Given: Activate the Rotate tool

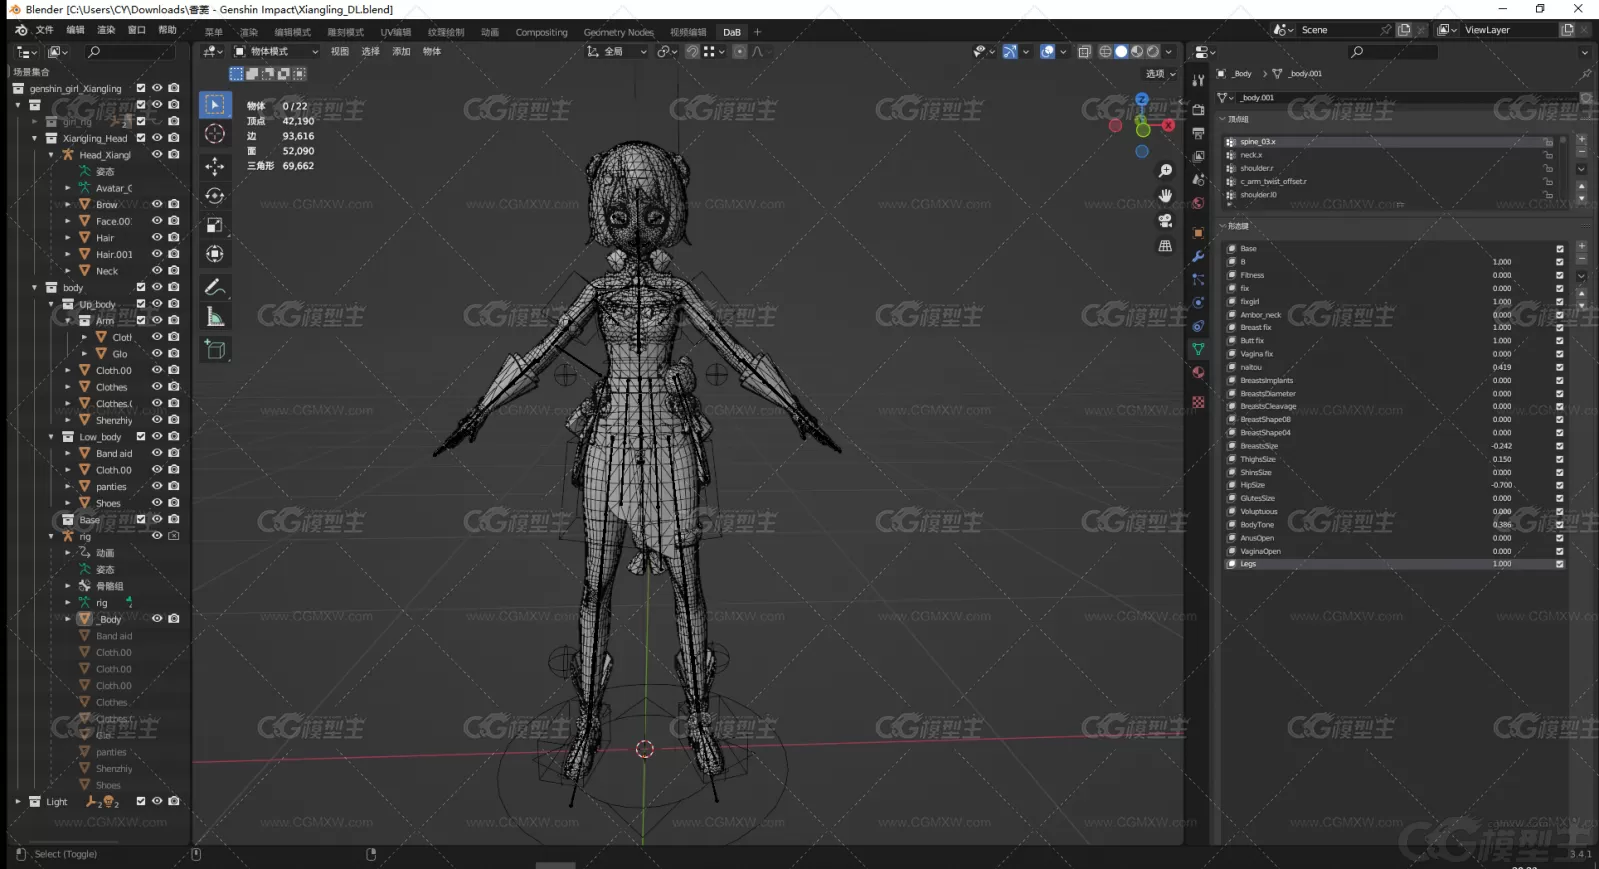Looking at the screenshot, I should [x=215, y=196].
